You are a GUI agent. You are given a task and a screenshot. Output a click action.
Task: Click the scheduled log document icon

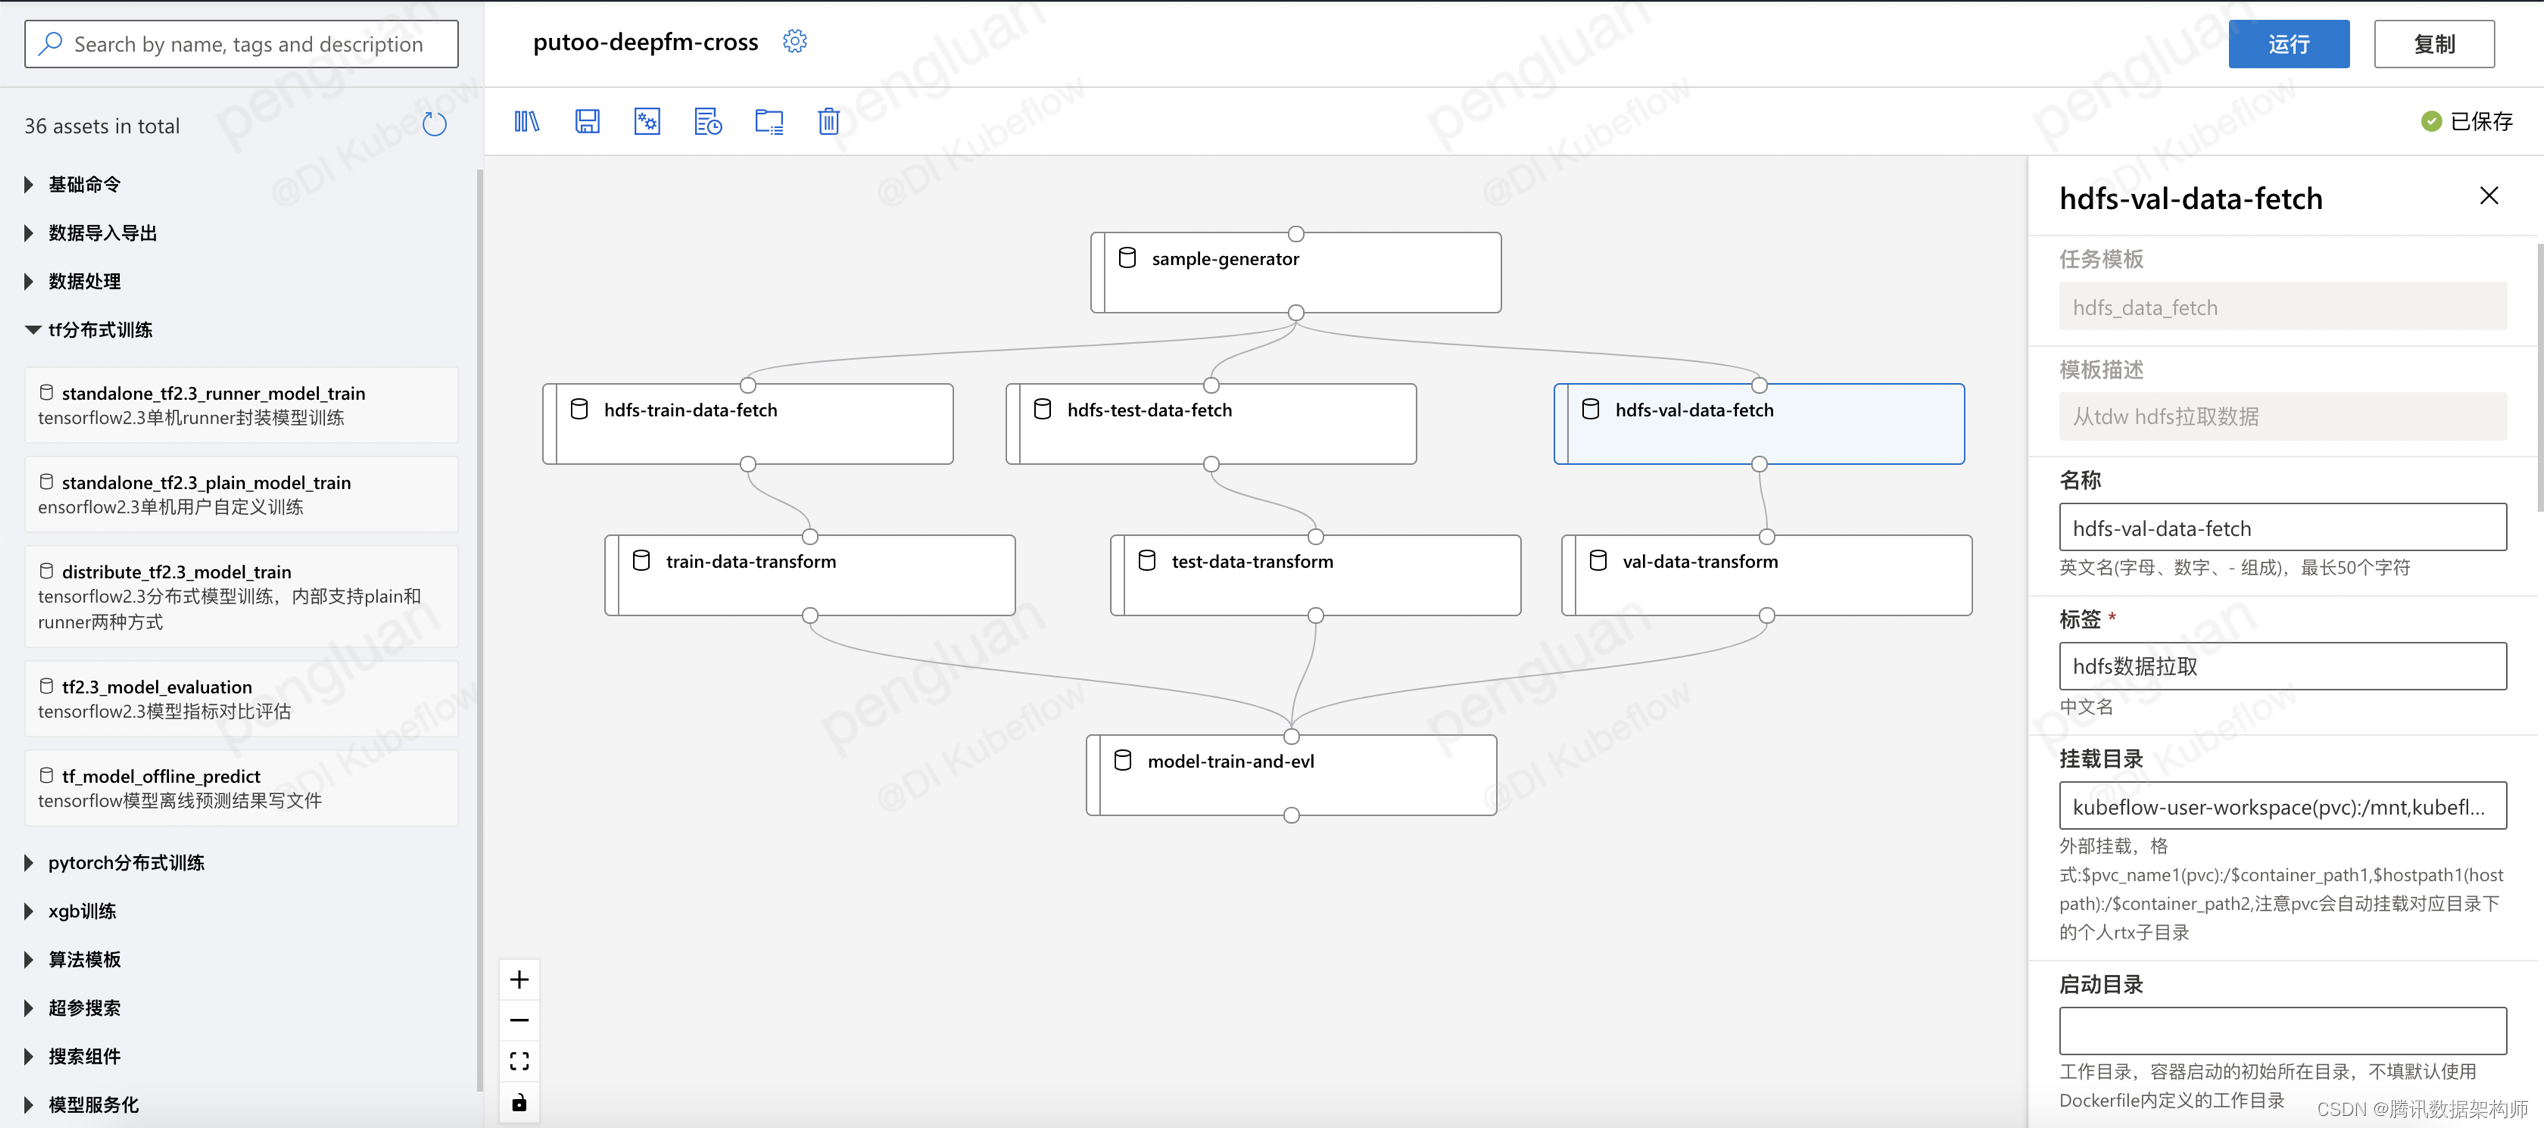coord(708,122)
